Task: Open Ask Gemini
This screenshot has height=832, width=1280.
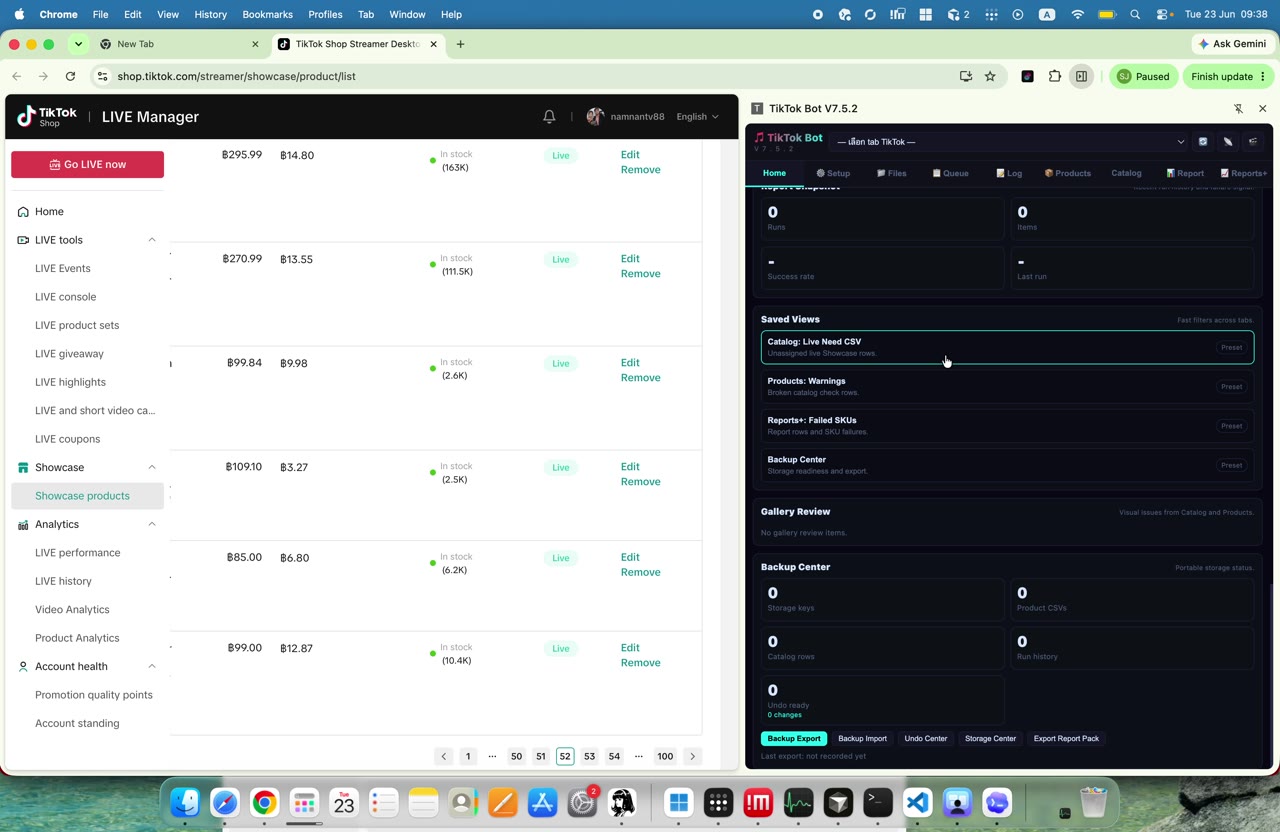Action: pyautogui.click(x=1231, y=44)
